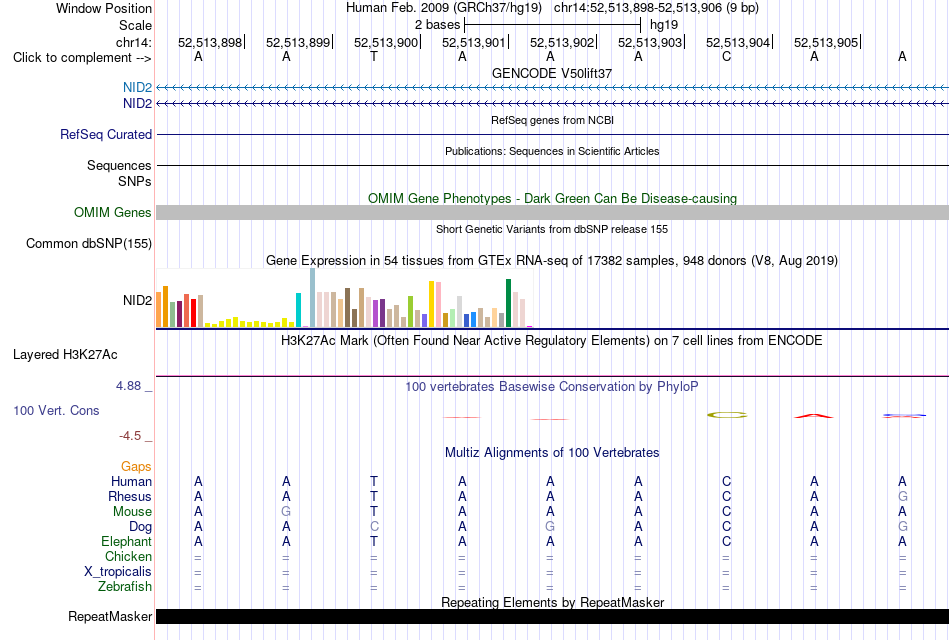This screenshot has height=640, width=950.
Task: Click the C base in the complement row
Action: tap(726, 57)
